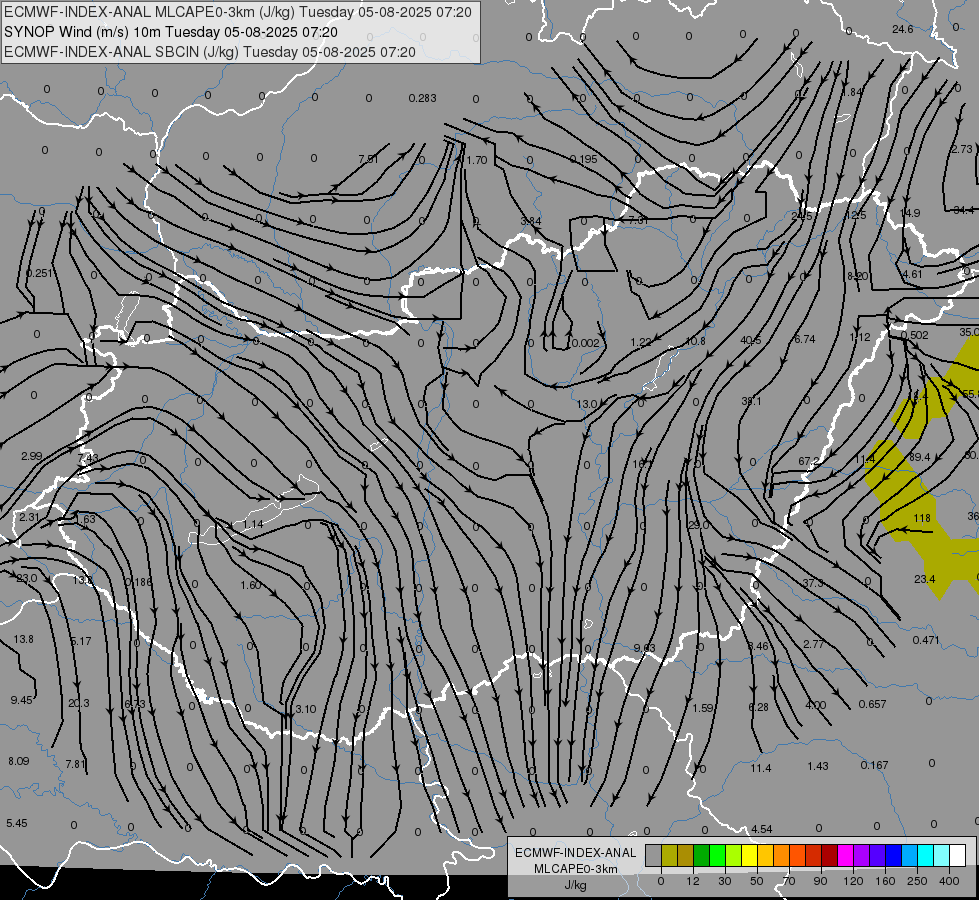
Task: Click the map value 67.2
Action: pyautogui.click(x=809, y=461)
